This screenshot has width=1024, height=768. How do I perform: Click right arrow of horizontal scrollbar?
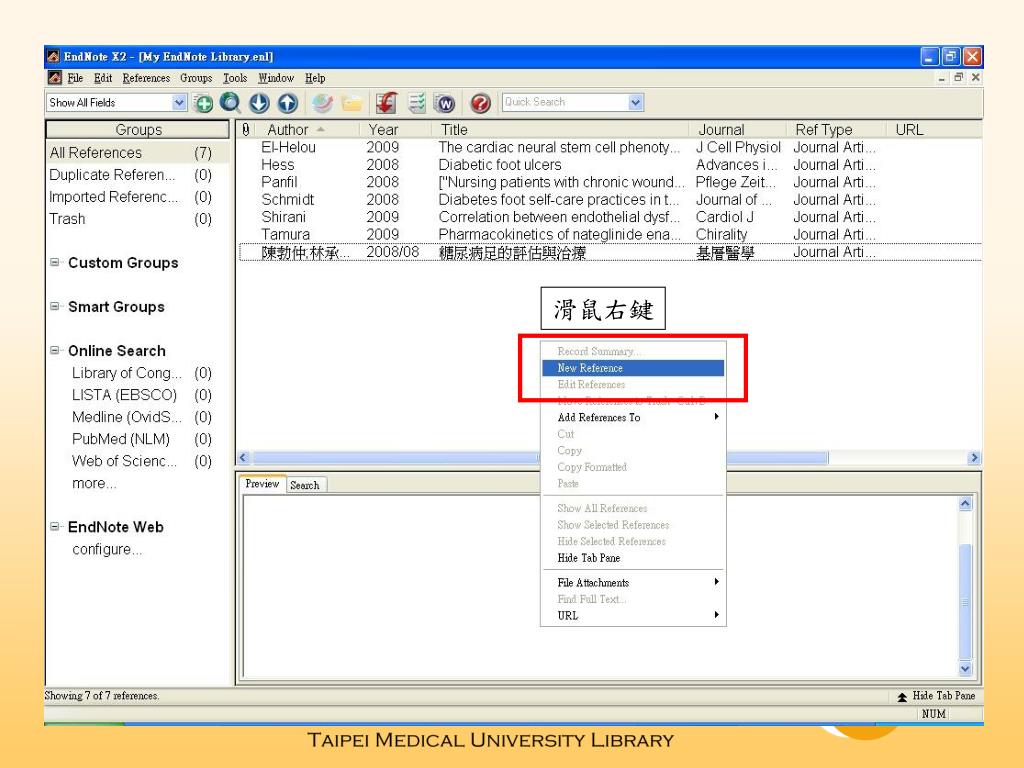(974, 458)
